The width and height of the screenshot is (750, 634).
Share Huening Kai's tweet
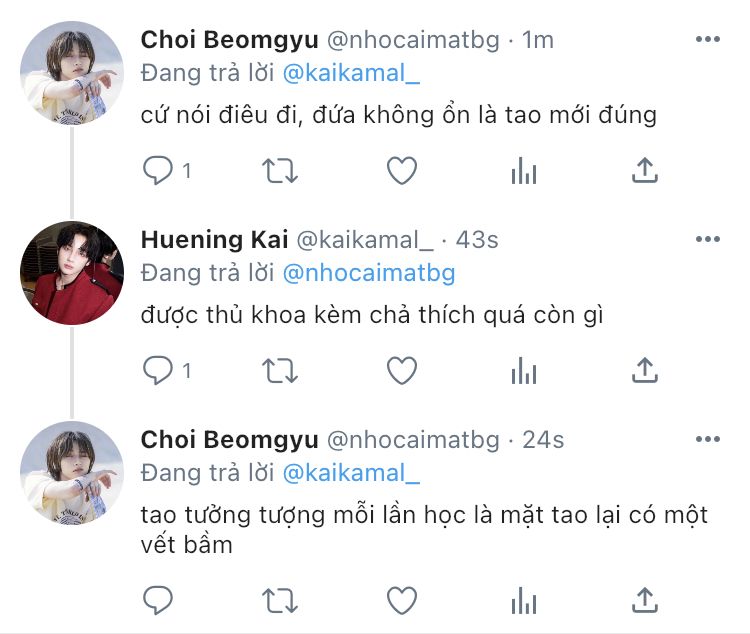tap(645, 371)
